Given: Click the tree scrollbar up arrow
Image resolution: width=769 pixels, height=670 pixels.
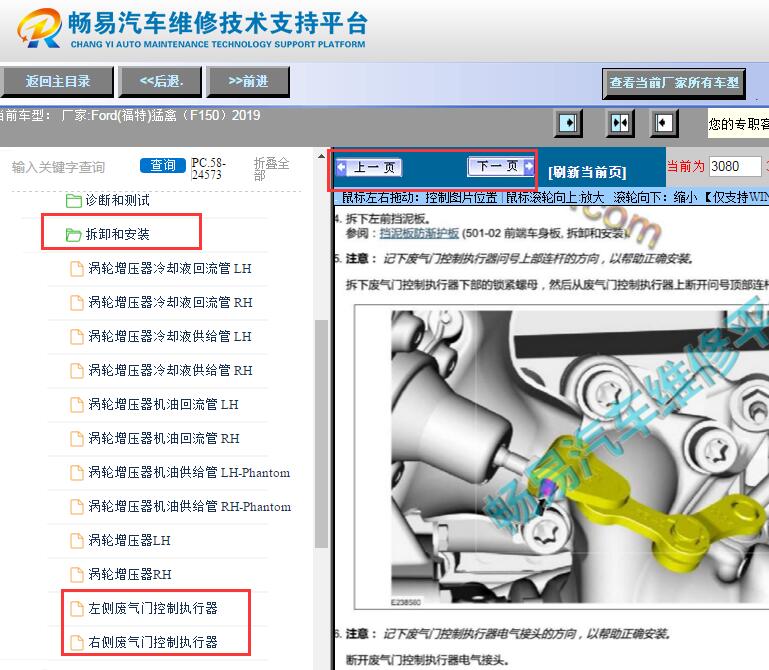Looking at the screenshot, I should pos(322,156).
